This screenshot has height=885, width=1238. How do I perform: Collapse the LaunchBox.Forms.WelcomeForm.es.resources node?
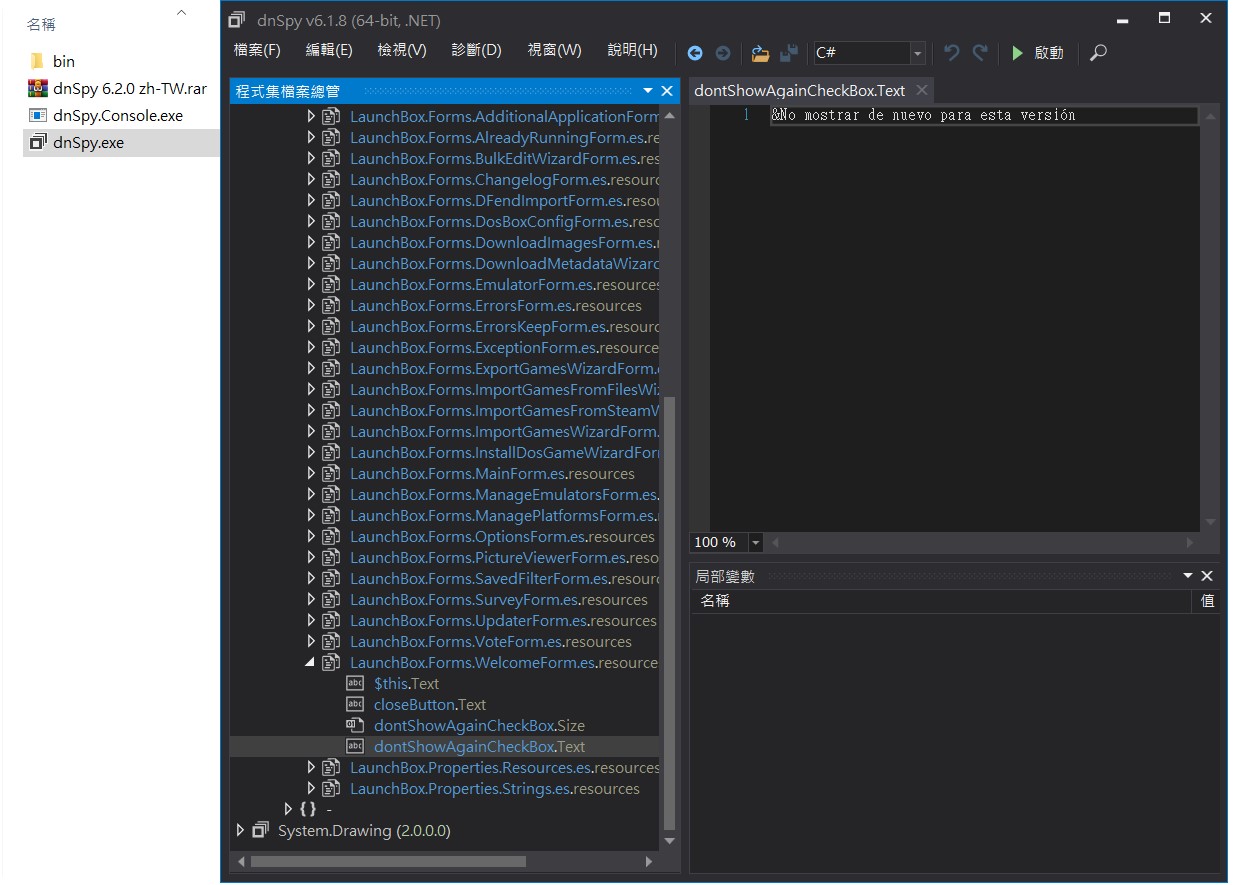point(310,662)
